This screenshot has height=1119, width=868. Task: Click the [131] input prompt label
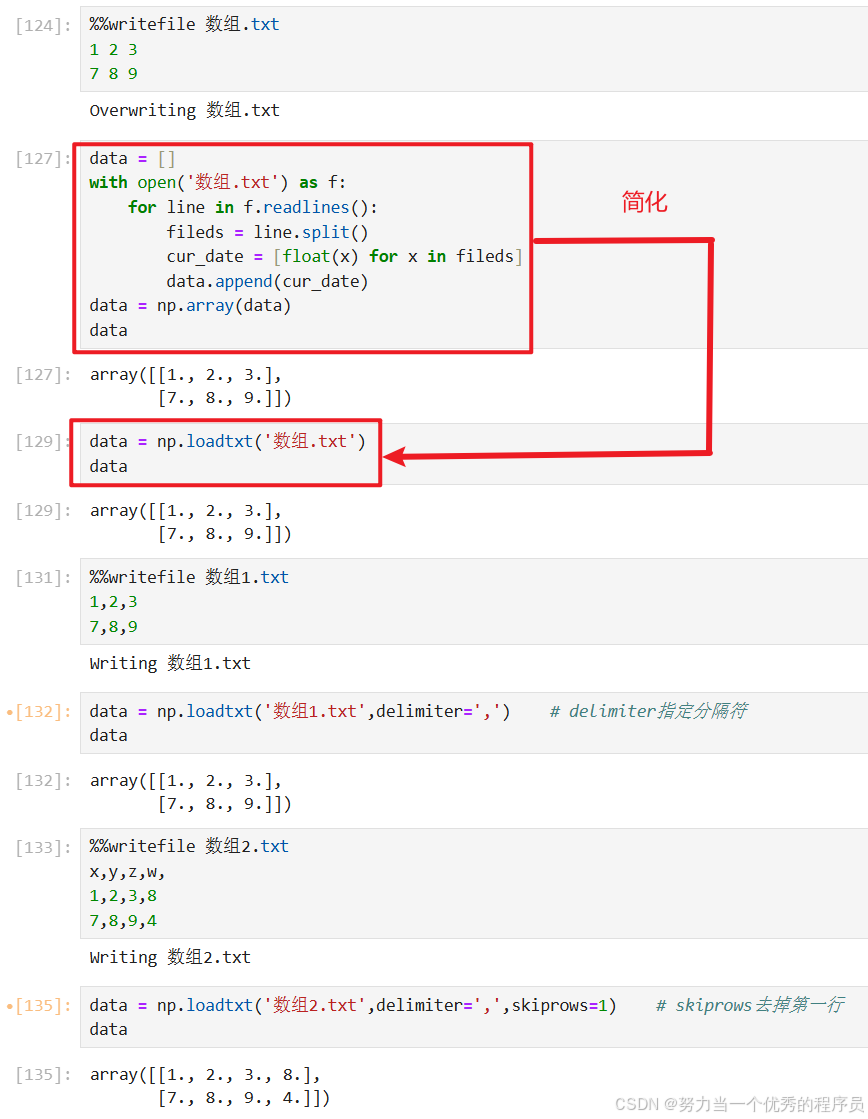click(43, 578)
